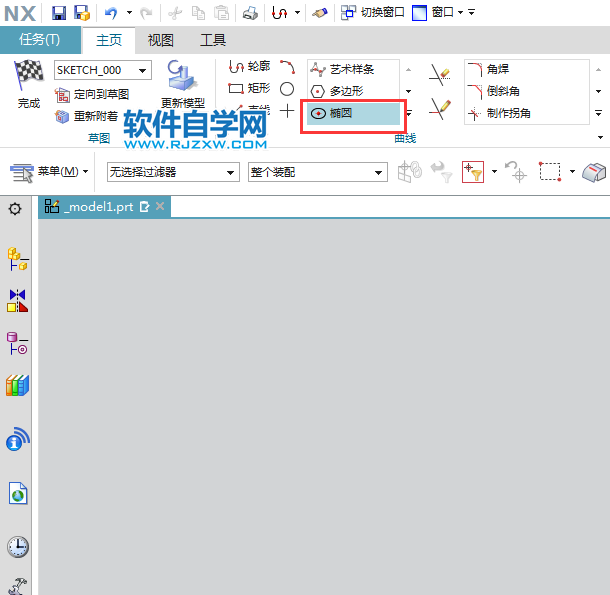Switch to the 主页 home tab

pyautogui.click(x=109, y=40)
